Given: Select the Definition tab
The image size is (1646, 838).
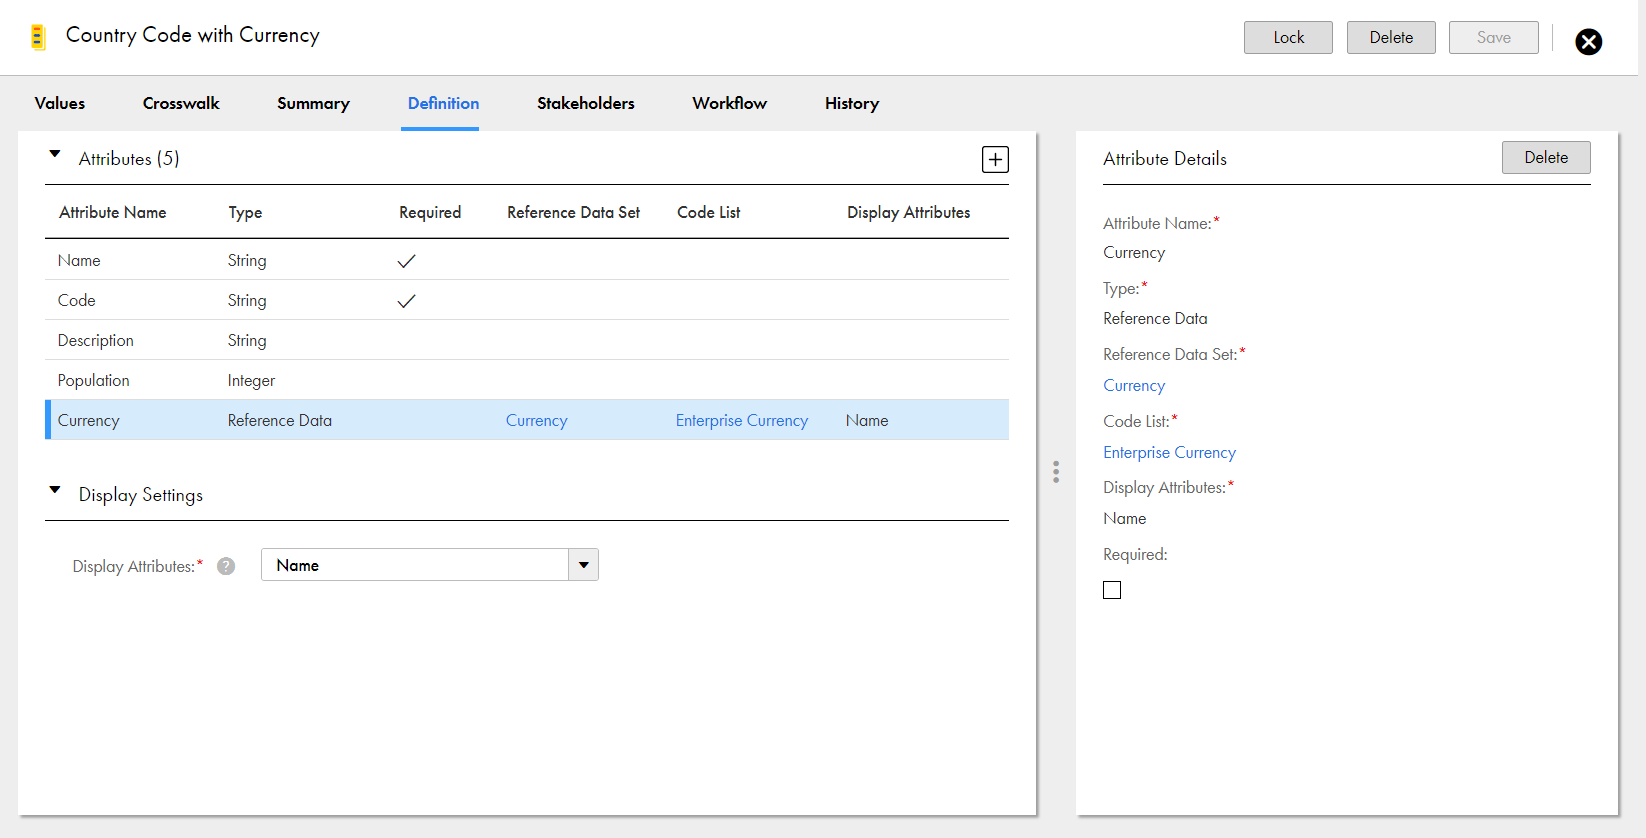Looking at the screenshot, I should [x=443, y=103].
